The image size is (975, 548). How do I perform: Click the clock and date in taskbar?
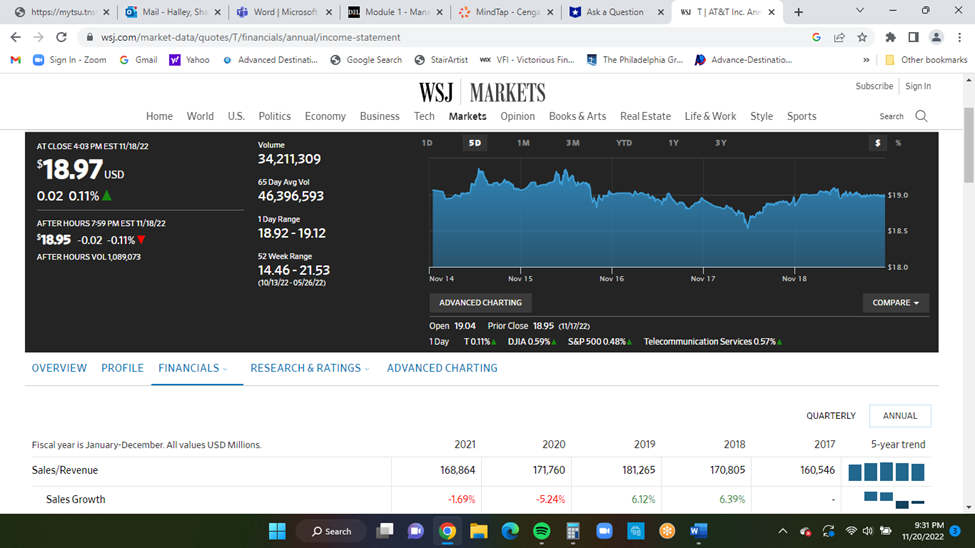pos(923,531)
